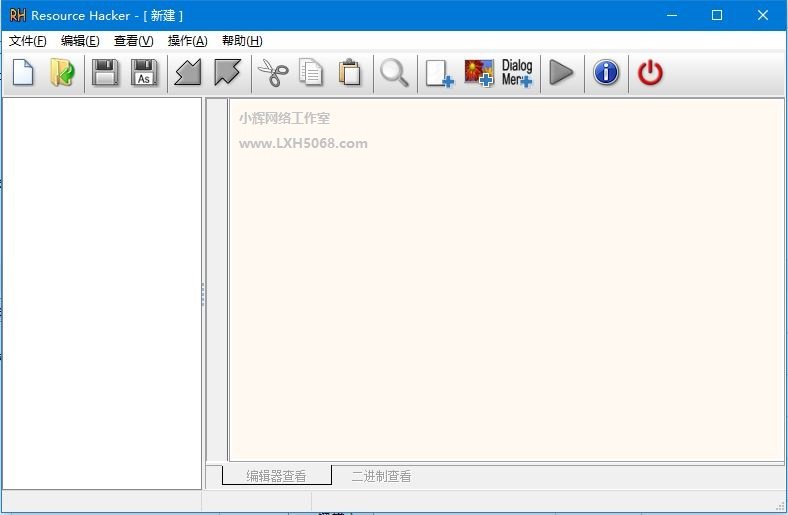The image size is (788, 515).
Task: Switch to 编辑器查看 tab
Action: (276, 476)
